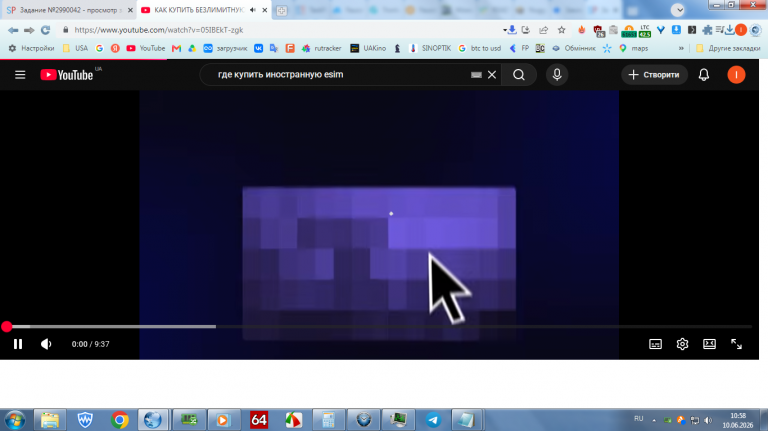Viewport: 768px width, 431px height.
Task: Go forward in browser history
Action: point(29,30)
